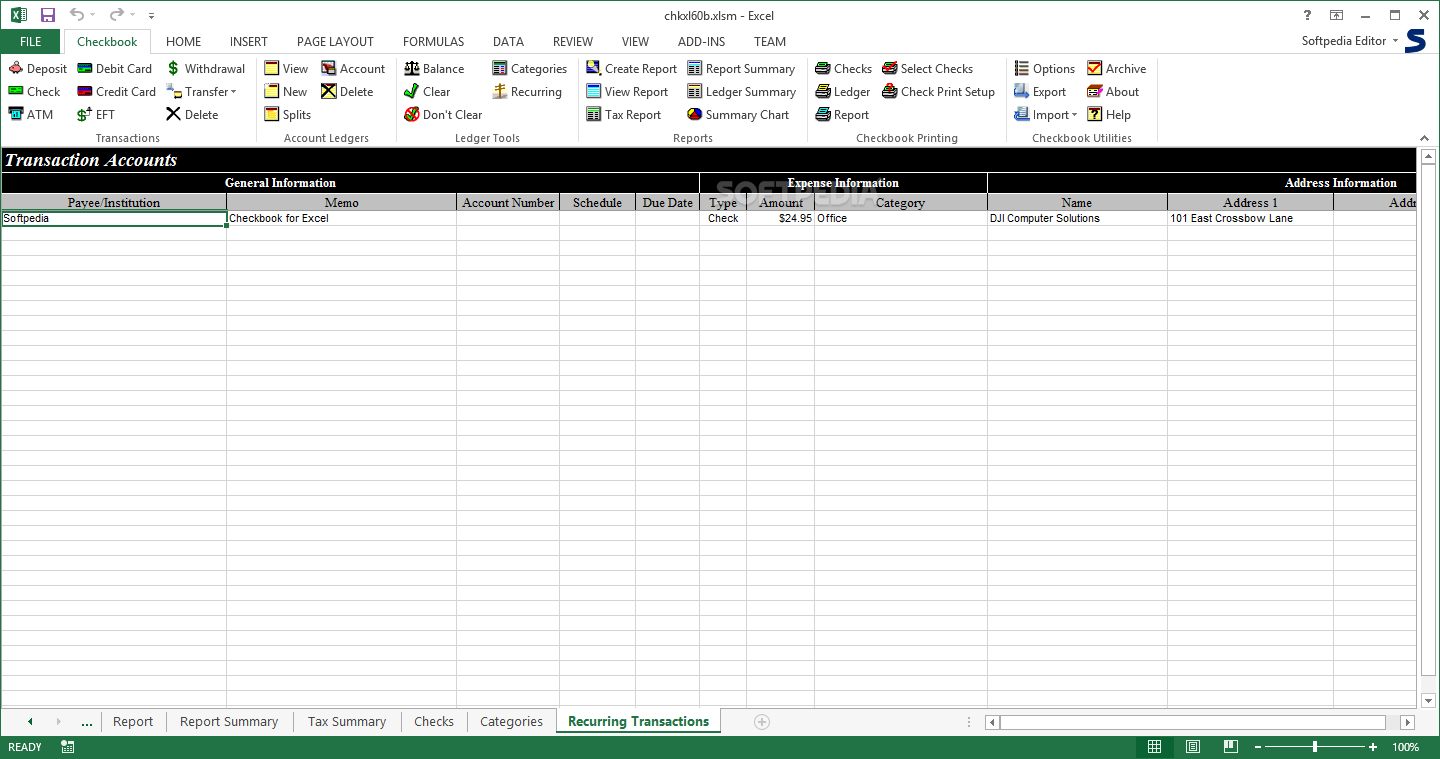View the account ledger

(286, 69)
